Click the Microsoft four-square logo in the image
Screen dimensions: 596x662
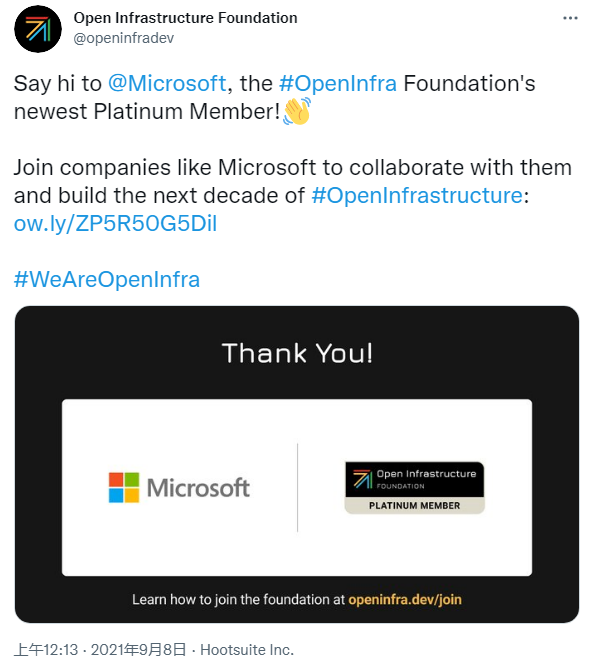(124, 488)
